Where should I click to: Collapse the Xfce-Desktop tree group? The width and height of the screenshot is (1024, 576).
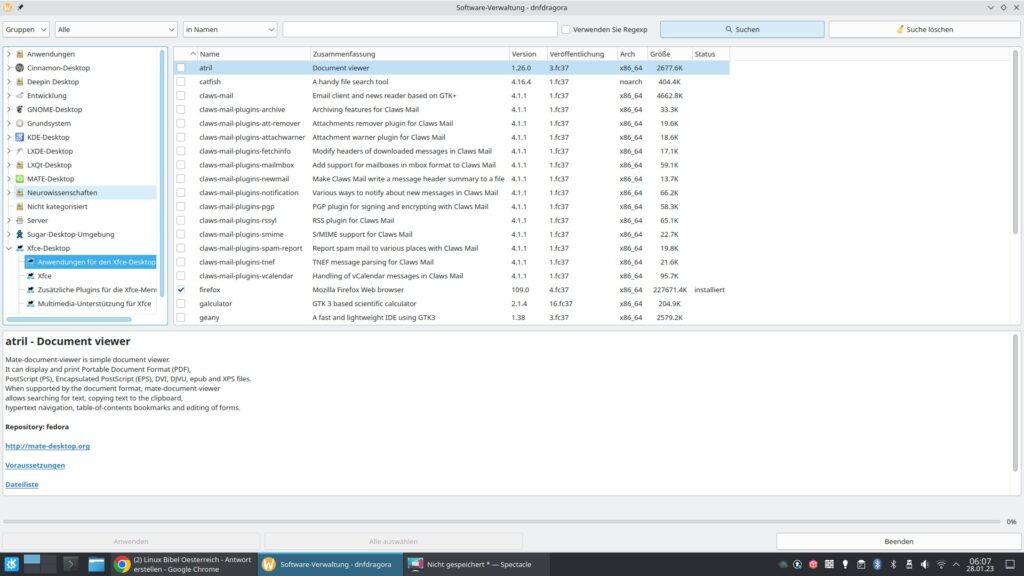[9, 248]
